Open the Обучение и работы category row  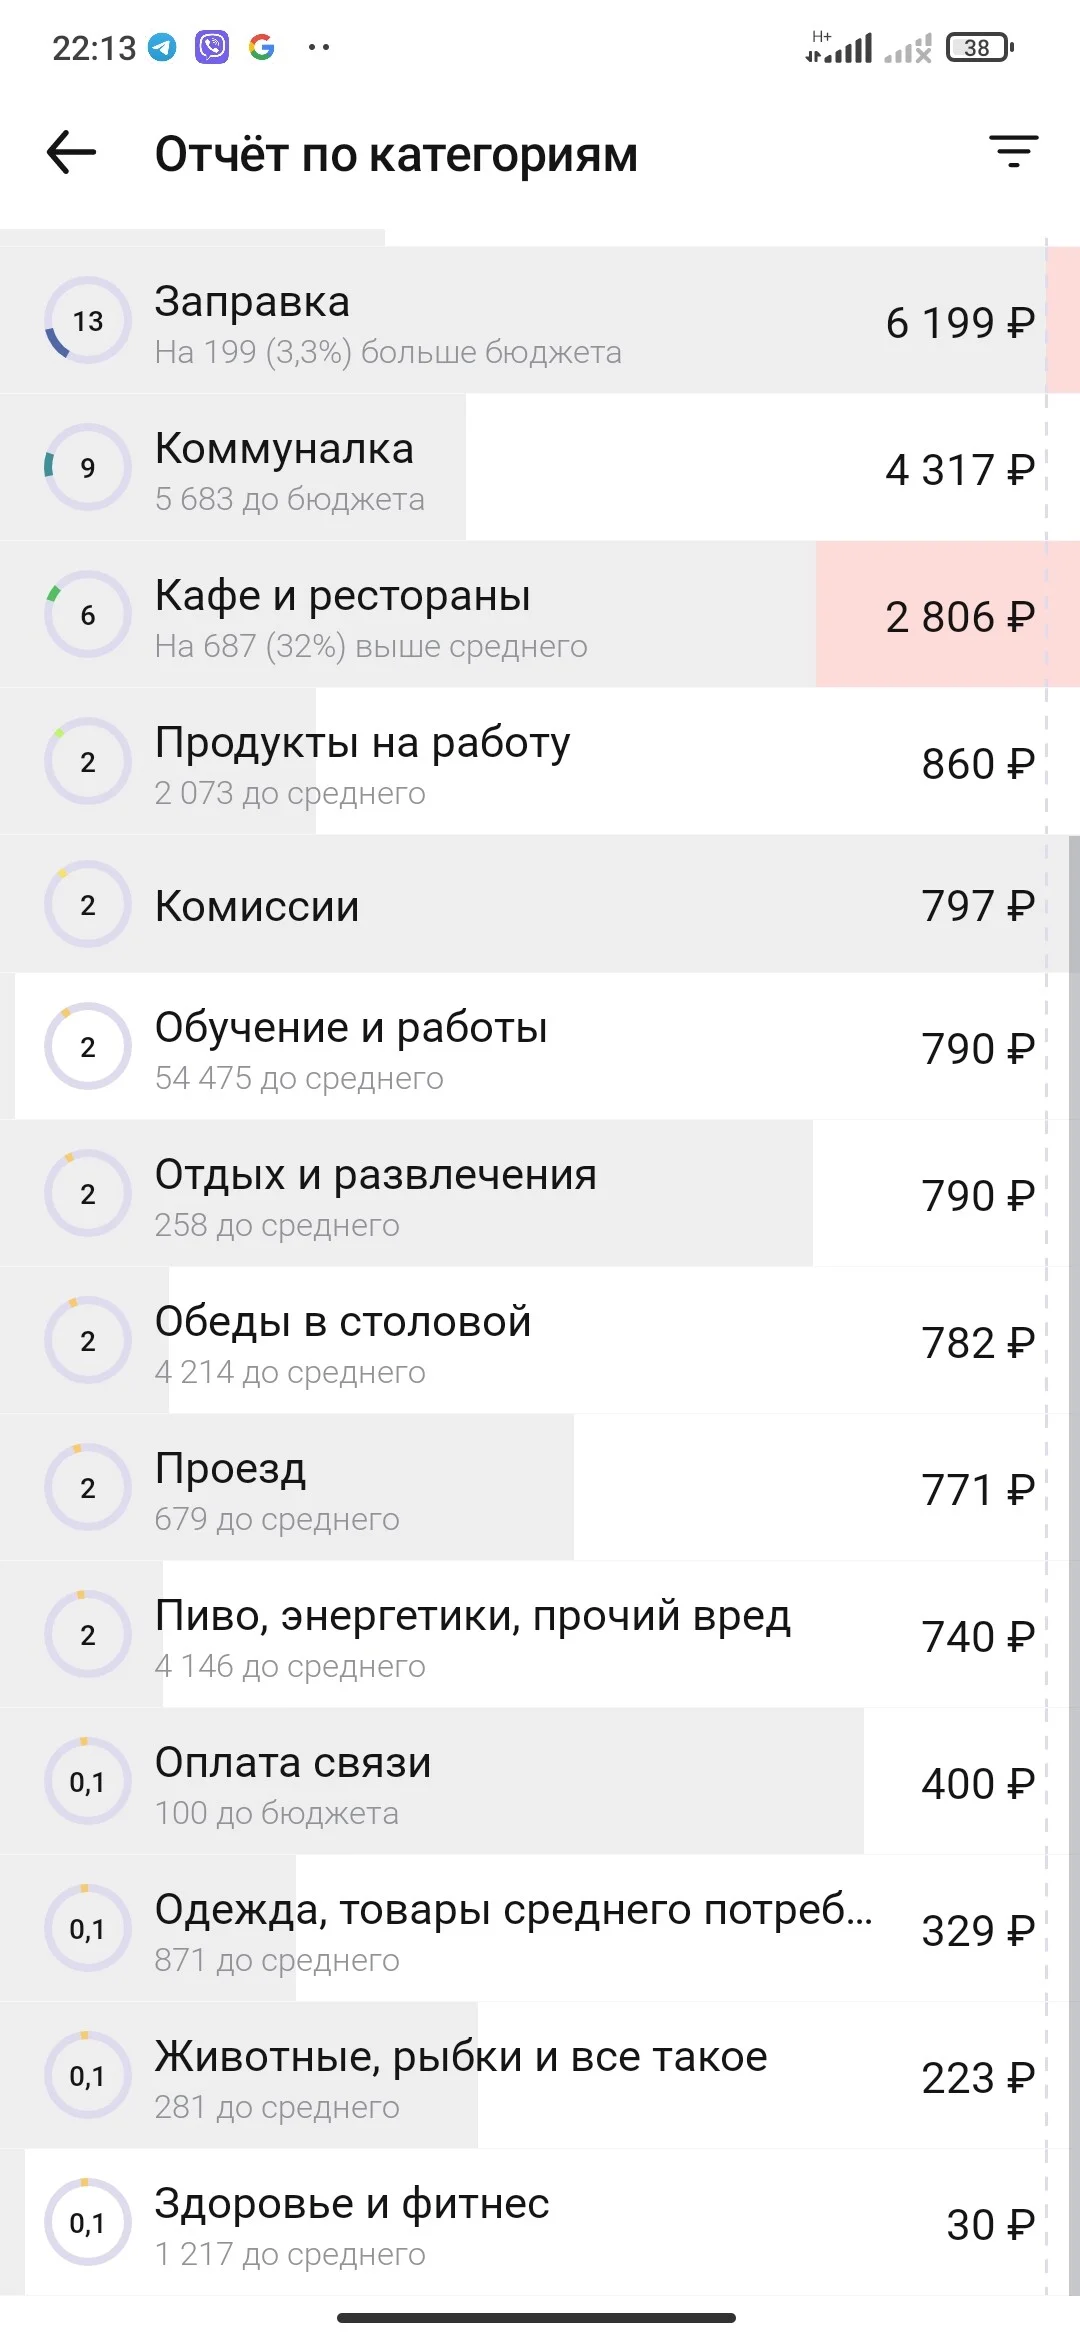point(540,1046)
